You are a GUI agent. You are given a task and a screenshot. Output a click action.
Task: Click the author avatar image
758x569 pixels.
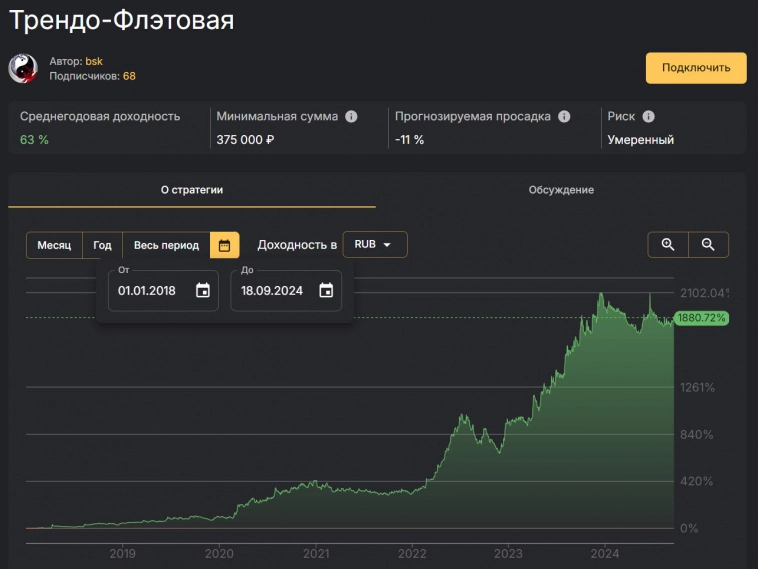[x=23, y=68]
